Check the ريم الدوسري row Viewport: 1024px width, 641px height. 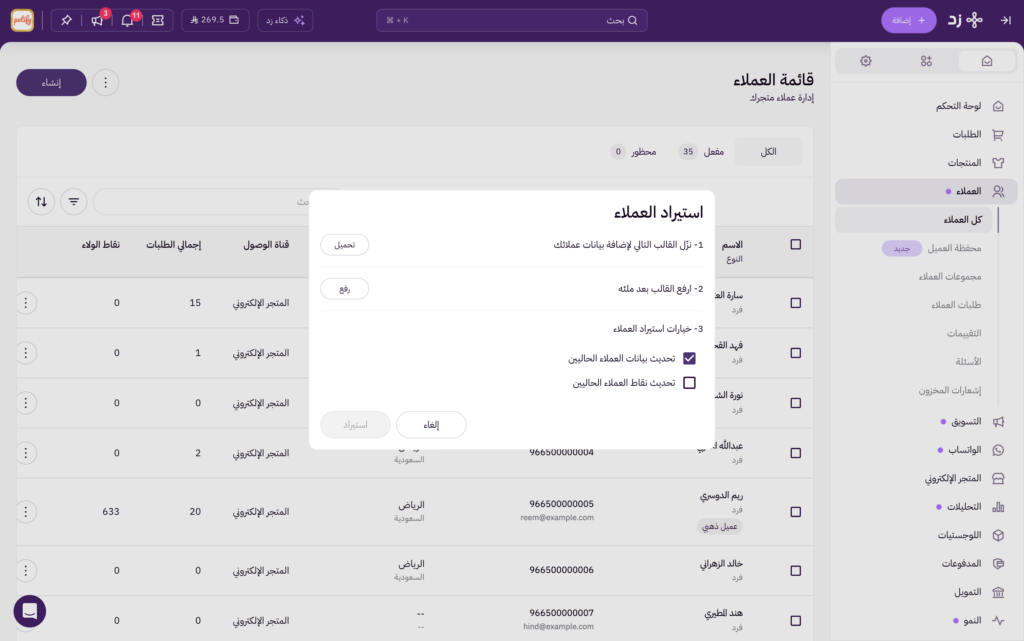click(795, 512)
